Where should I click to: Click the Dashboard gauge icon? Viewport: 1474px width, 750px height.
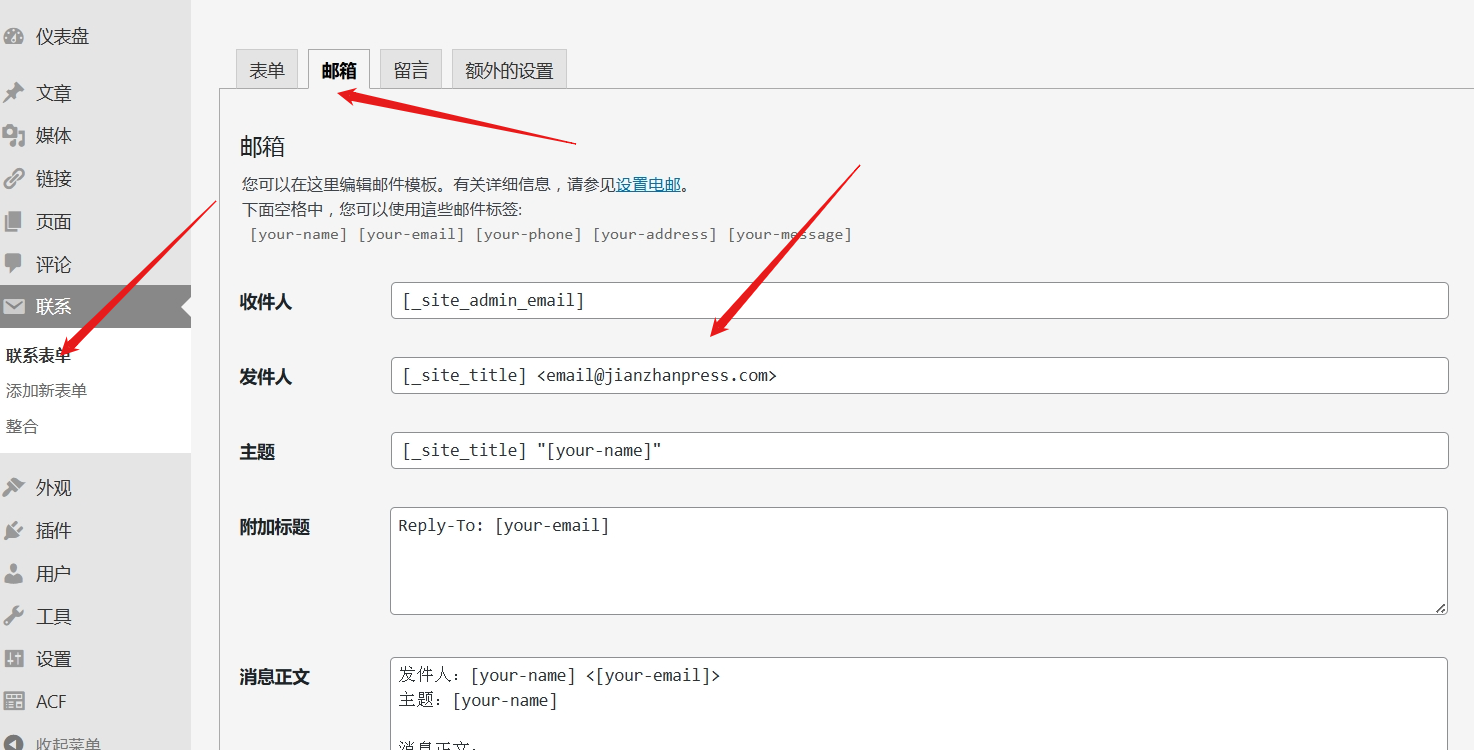tap(13, 37)
